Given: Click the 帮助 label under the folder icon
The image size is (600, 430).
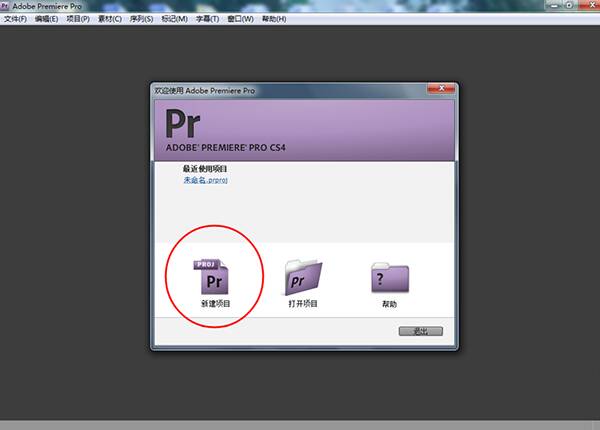Looking at the screenshot, I should pos(389,304).
